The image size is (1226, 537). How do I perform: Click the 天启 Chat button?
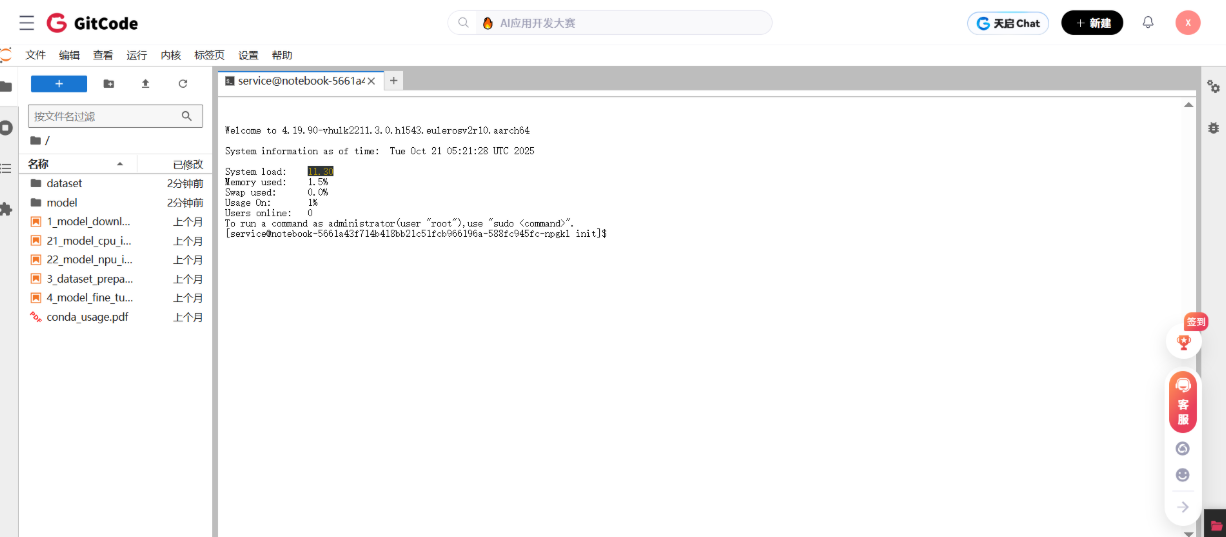tap(1008, 23)
